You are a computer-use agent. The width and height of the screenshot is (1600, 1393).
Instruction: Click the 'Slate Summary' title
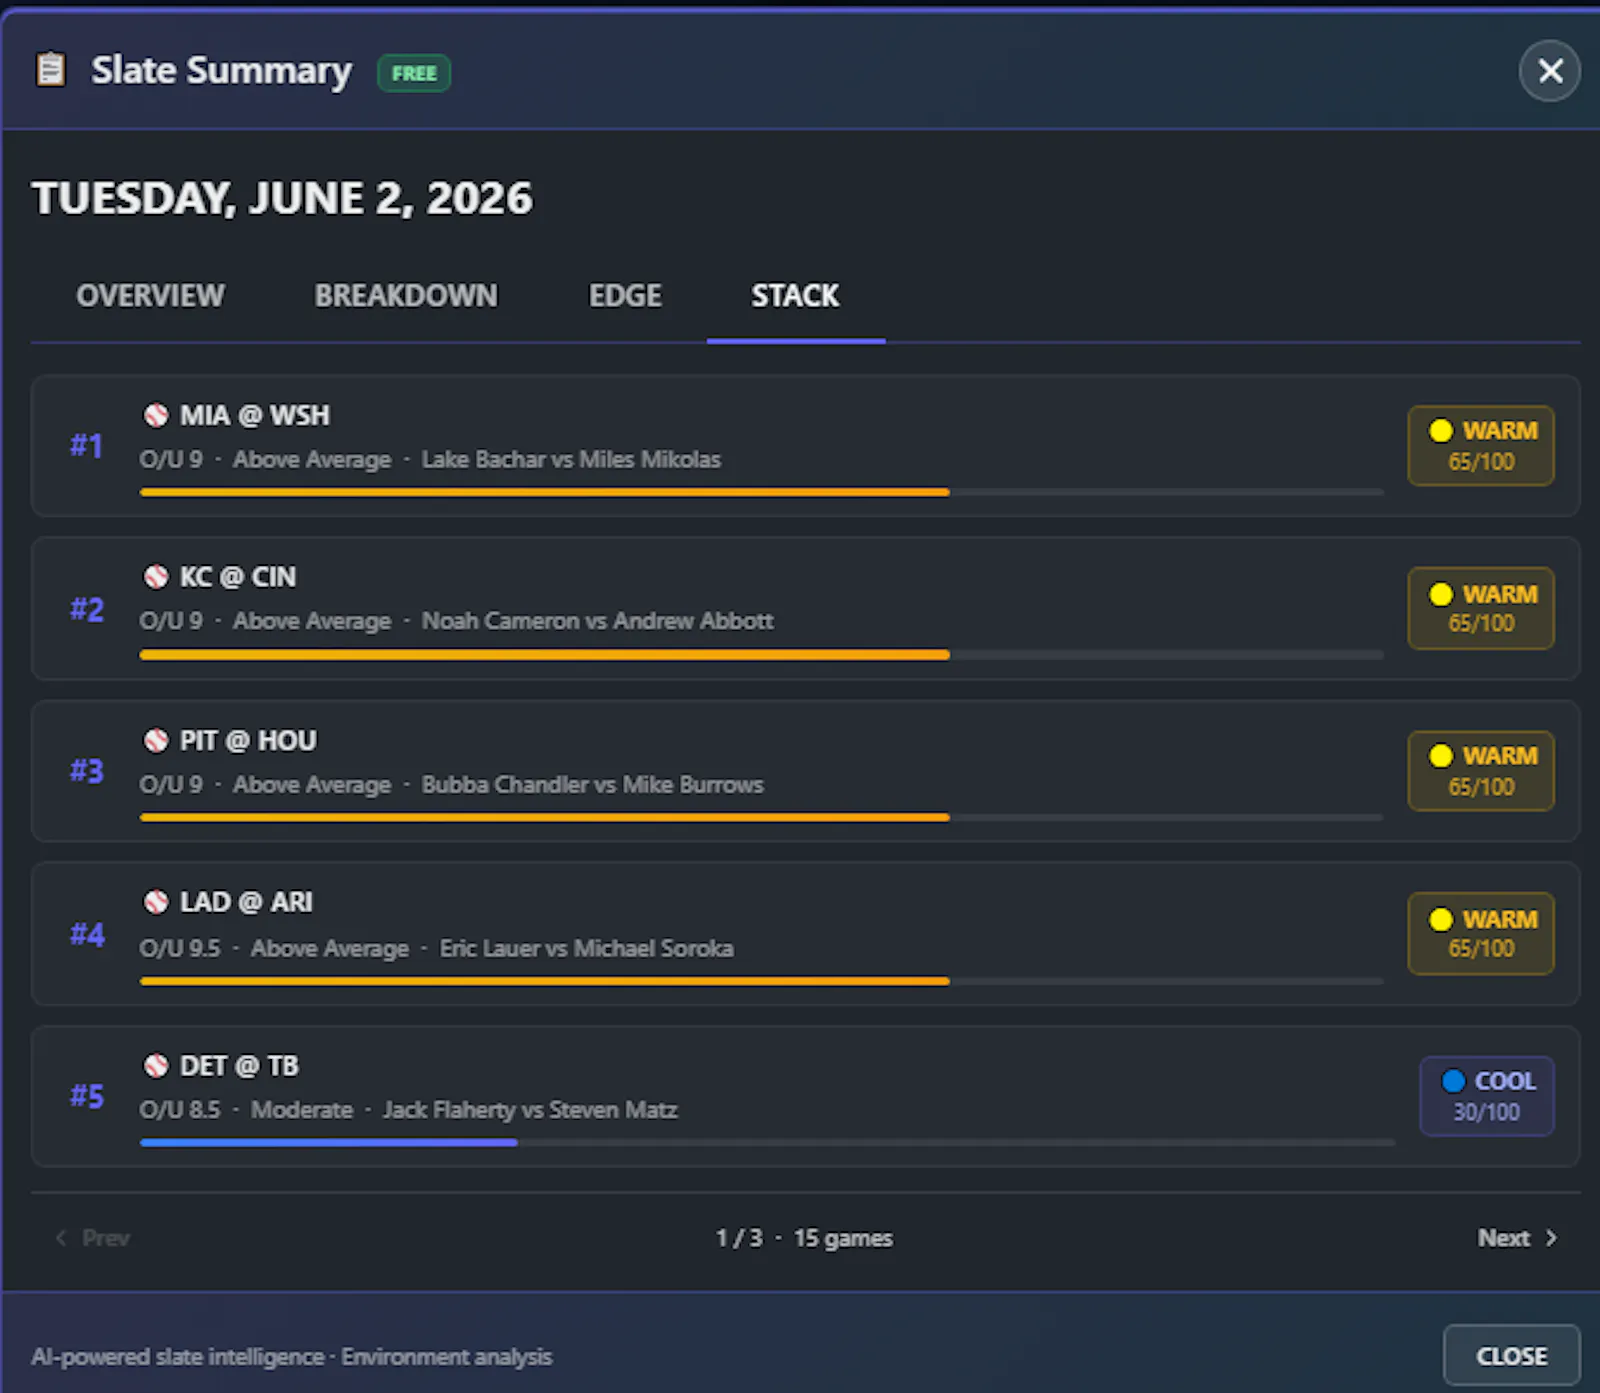point(221,71)
